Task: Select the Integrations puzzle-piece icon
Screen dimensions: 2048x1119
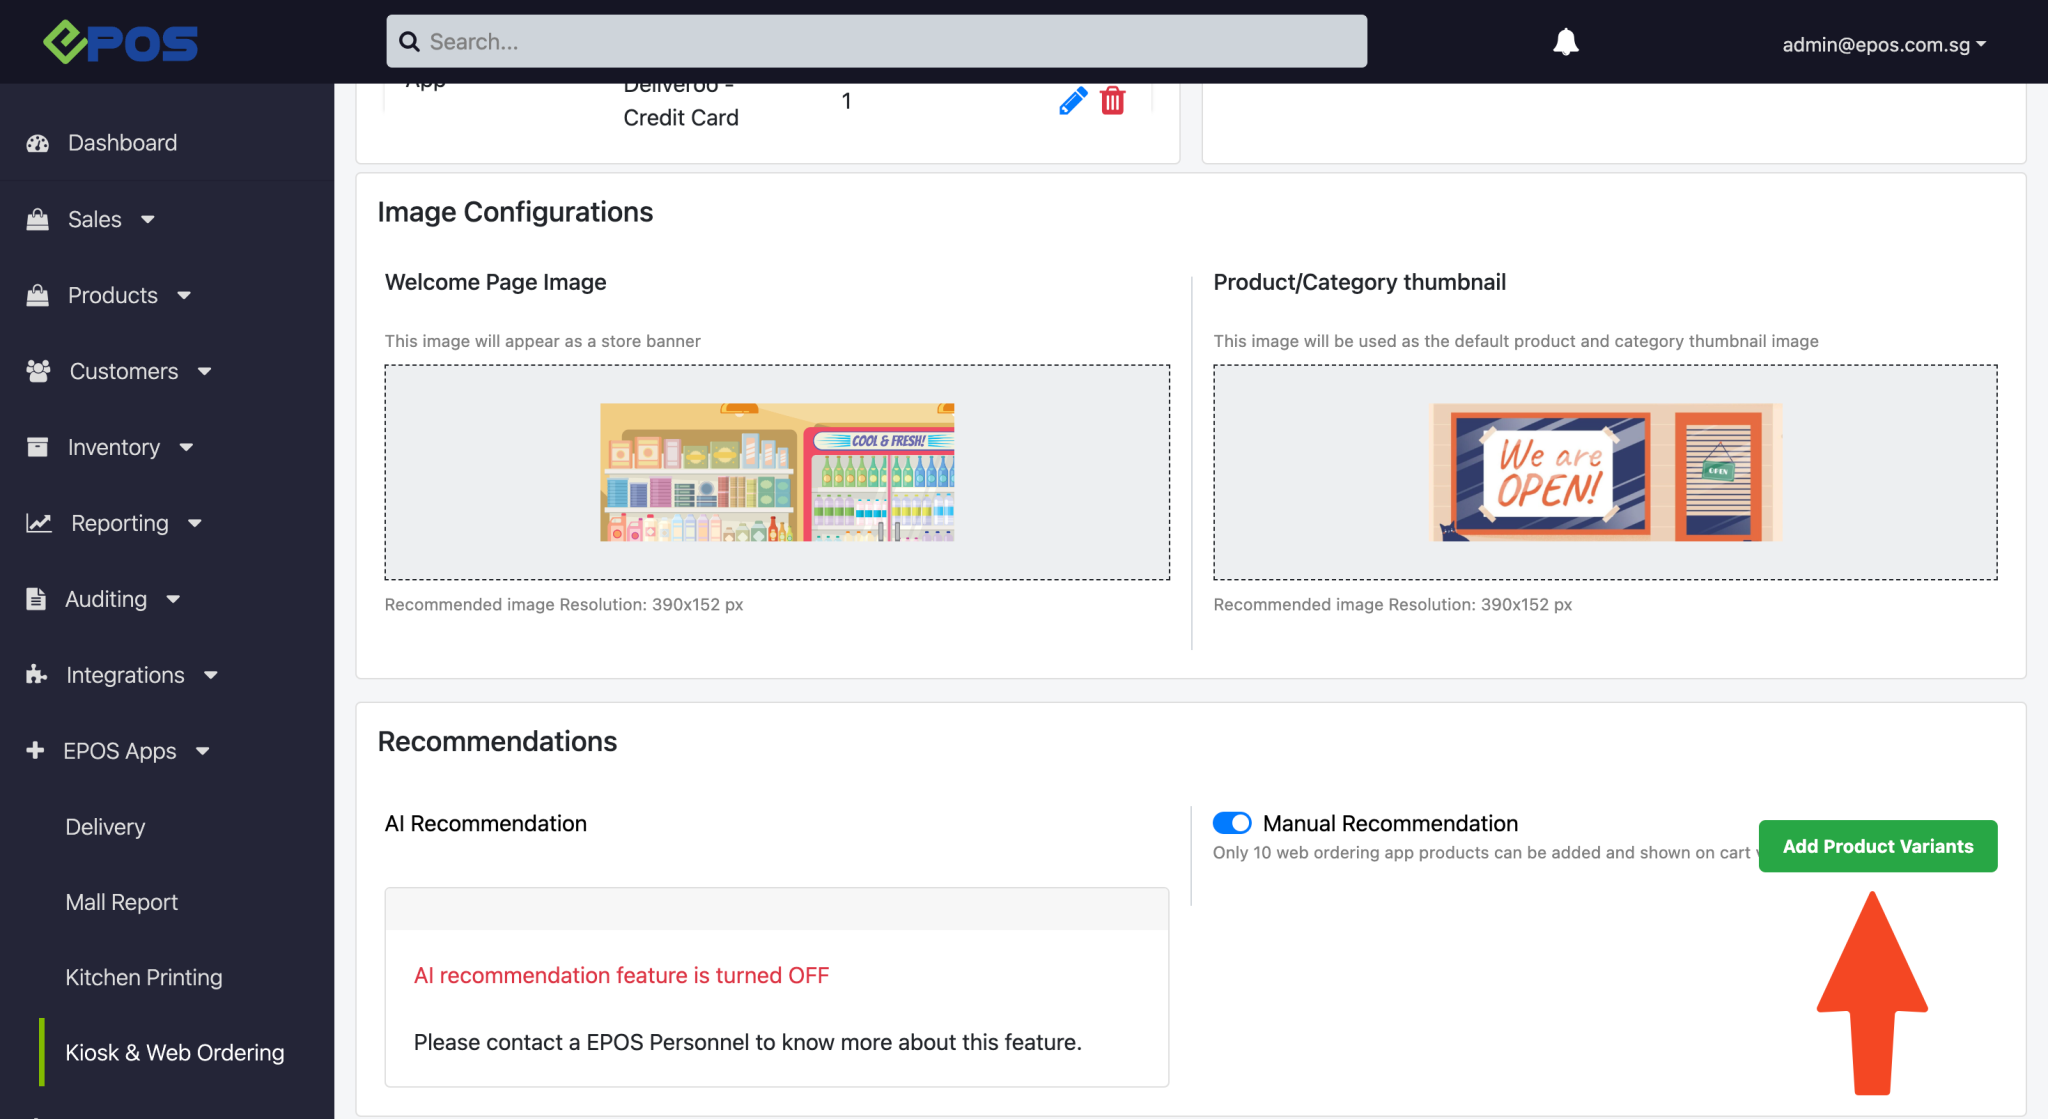Action: (37, 674)
